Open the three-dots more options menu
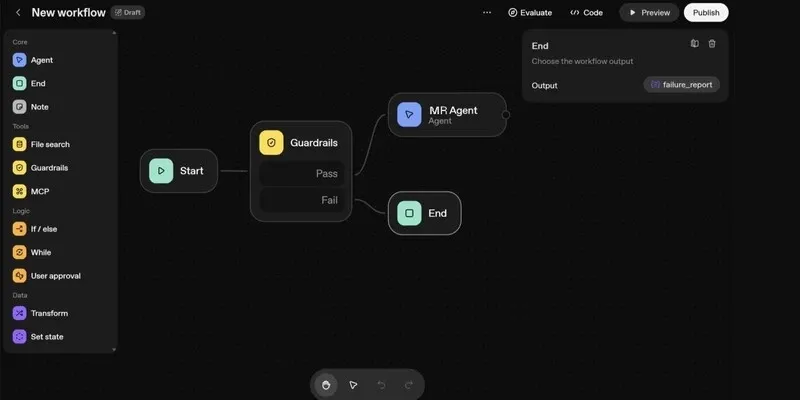 coord(487,13)
